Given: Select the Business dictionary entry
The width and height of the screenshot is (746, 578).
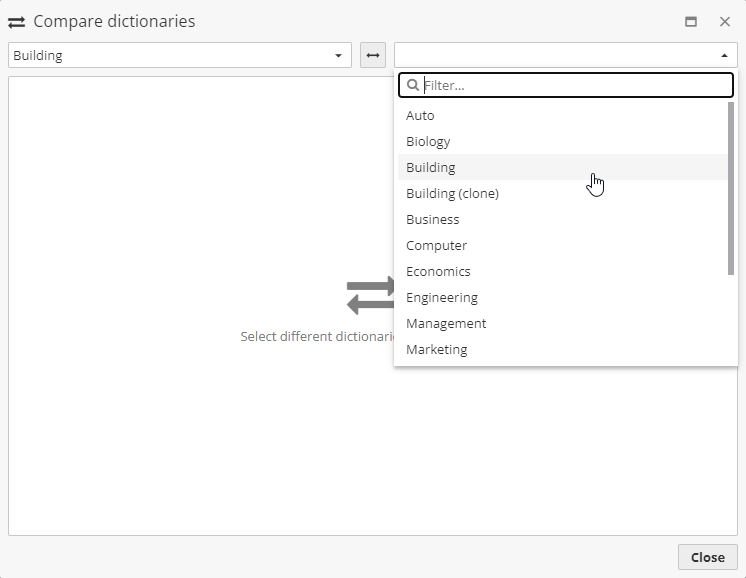Looking at the screenshot, I should 433,220.
